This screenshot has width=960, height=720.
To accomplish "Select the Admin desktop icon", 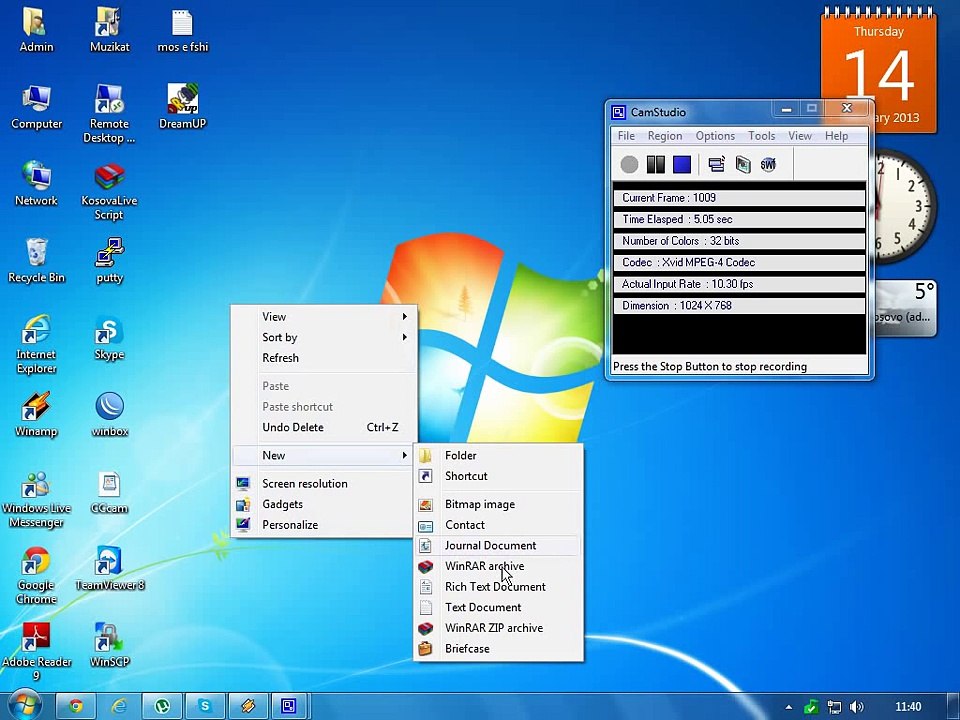I will pyautogui.click(x=36, y=29).
